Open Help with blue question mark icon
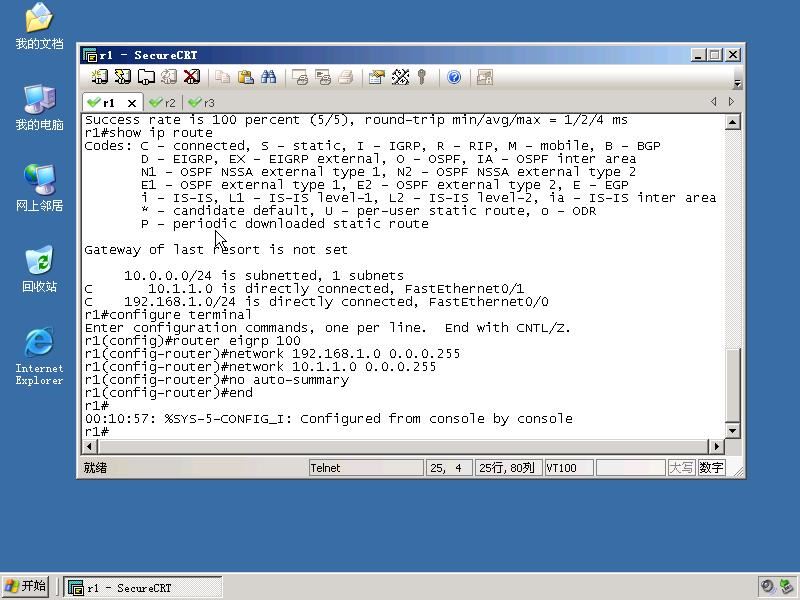Image resolution: width=800 pixels, height=600 pixels. pyautogui.click(x=454, y=77)
